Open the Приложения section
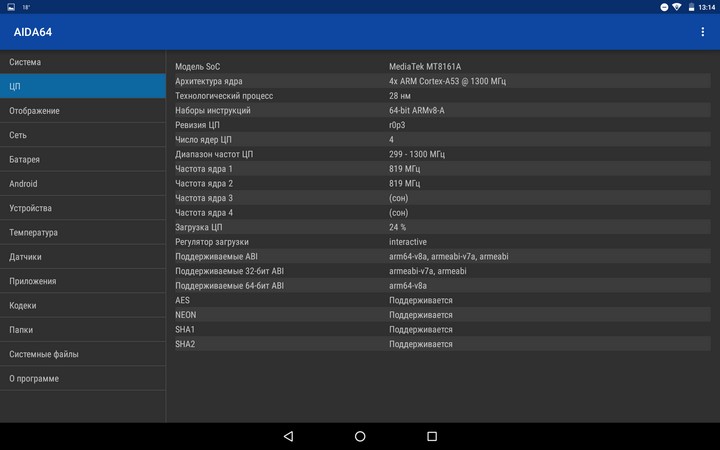The width and height of the screenshot is (720, 450). tap(83, 281)
